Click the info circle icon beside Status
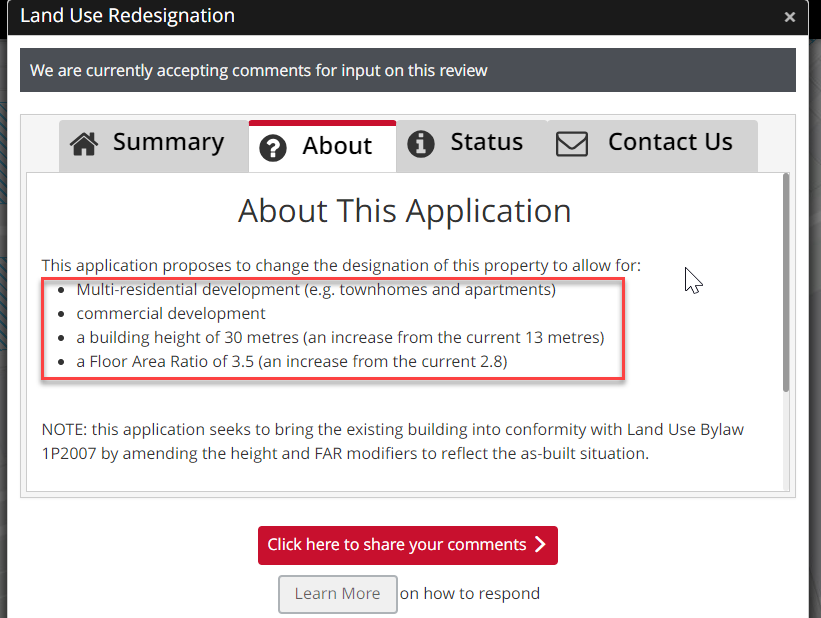 tap(421, 144)
